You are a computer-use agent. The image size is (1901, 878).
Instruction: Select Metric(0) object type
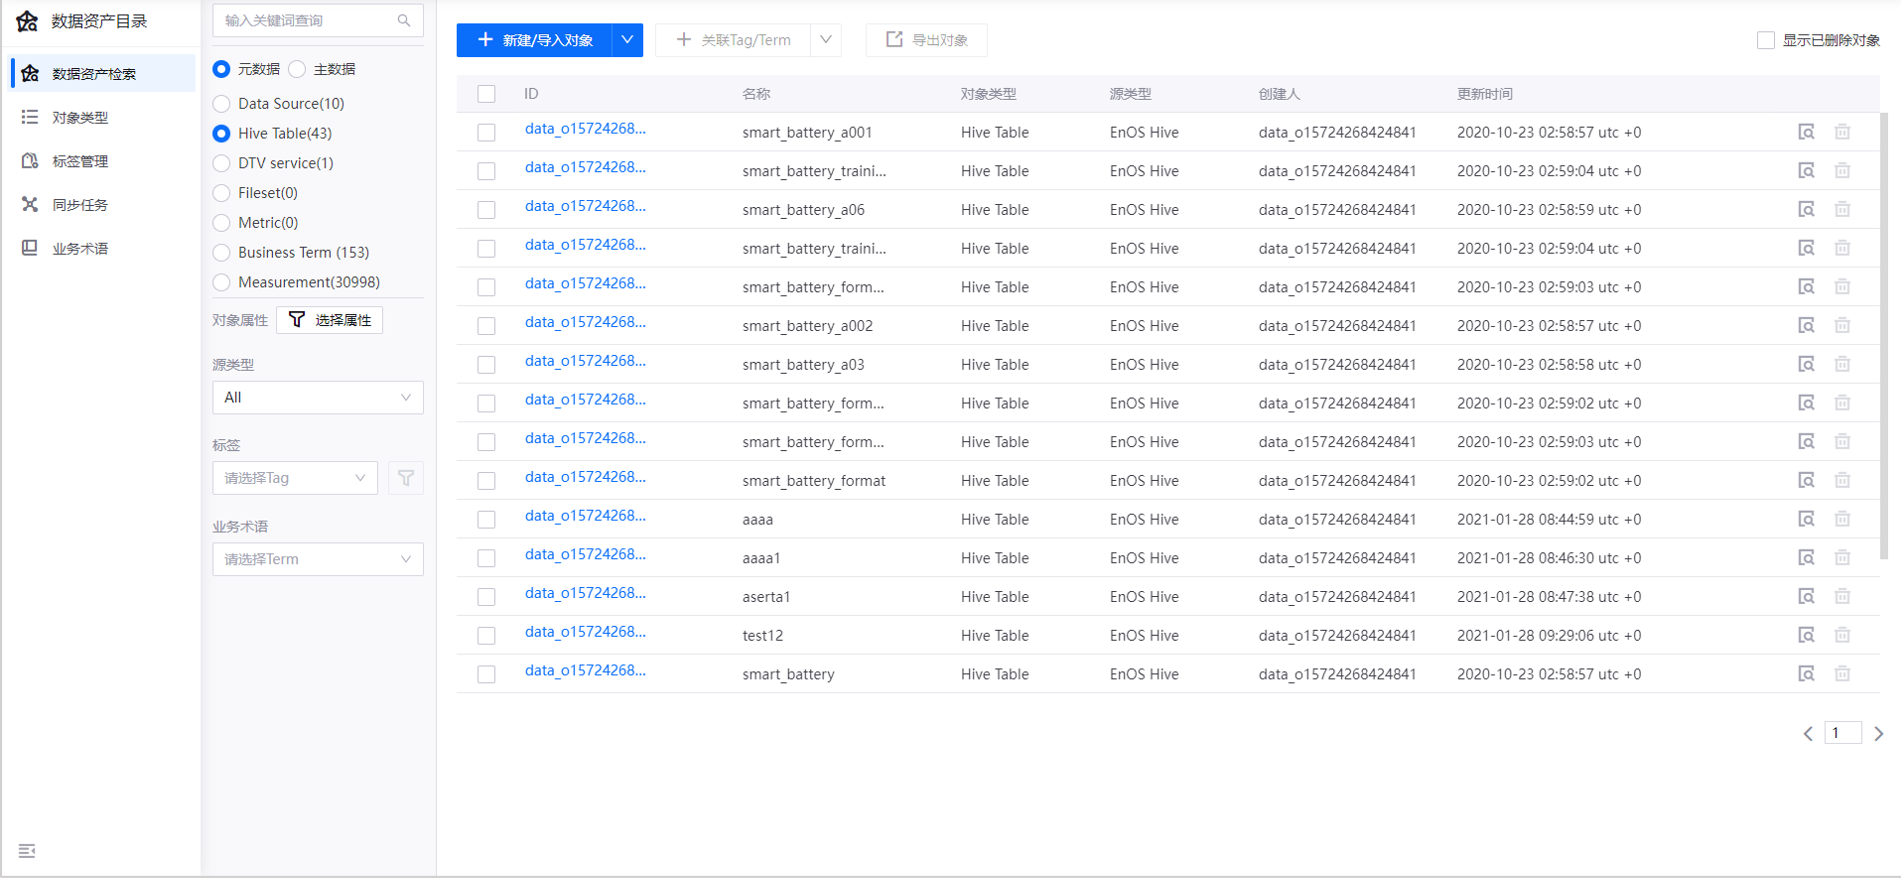[221, 222]
